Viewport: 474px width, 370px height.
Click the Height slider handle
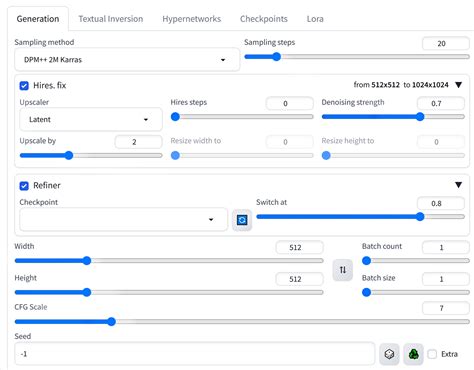tap(87, 292)
